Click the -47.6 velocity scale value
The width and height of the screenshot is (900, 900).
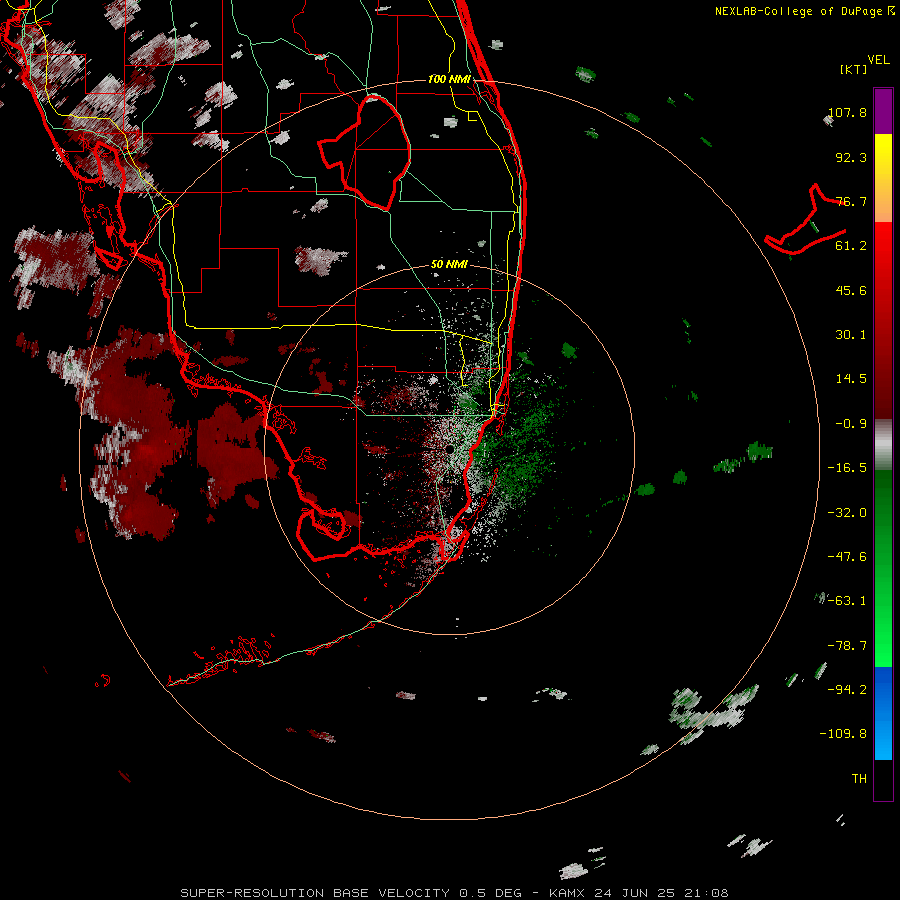[847, 557]
